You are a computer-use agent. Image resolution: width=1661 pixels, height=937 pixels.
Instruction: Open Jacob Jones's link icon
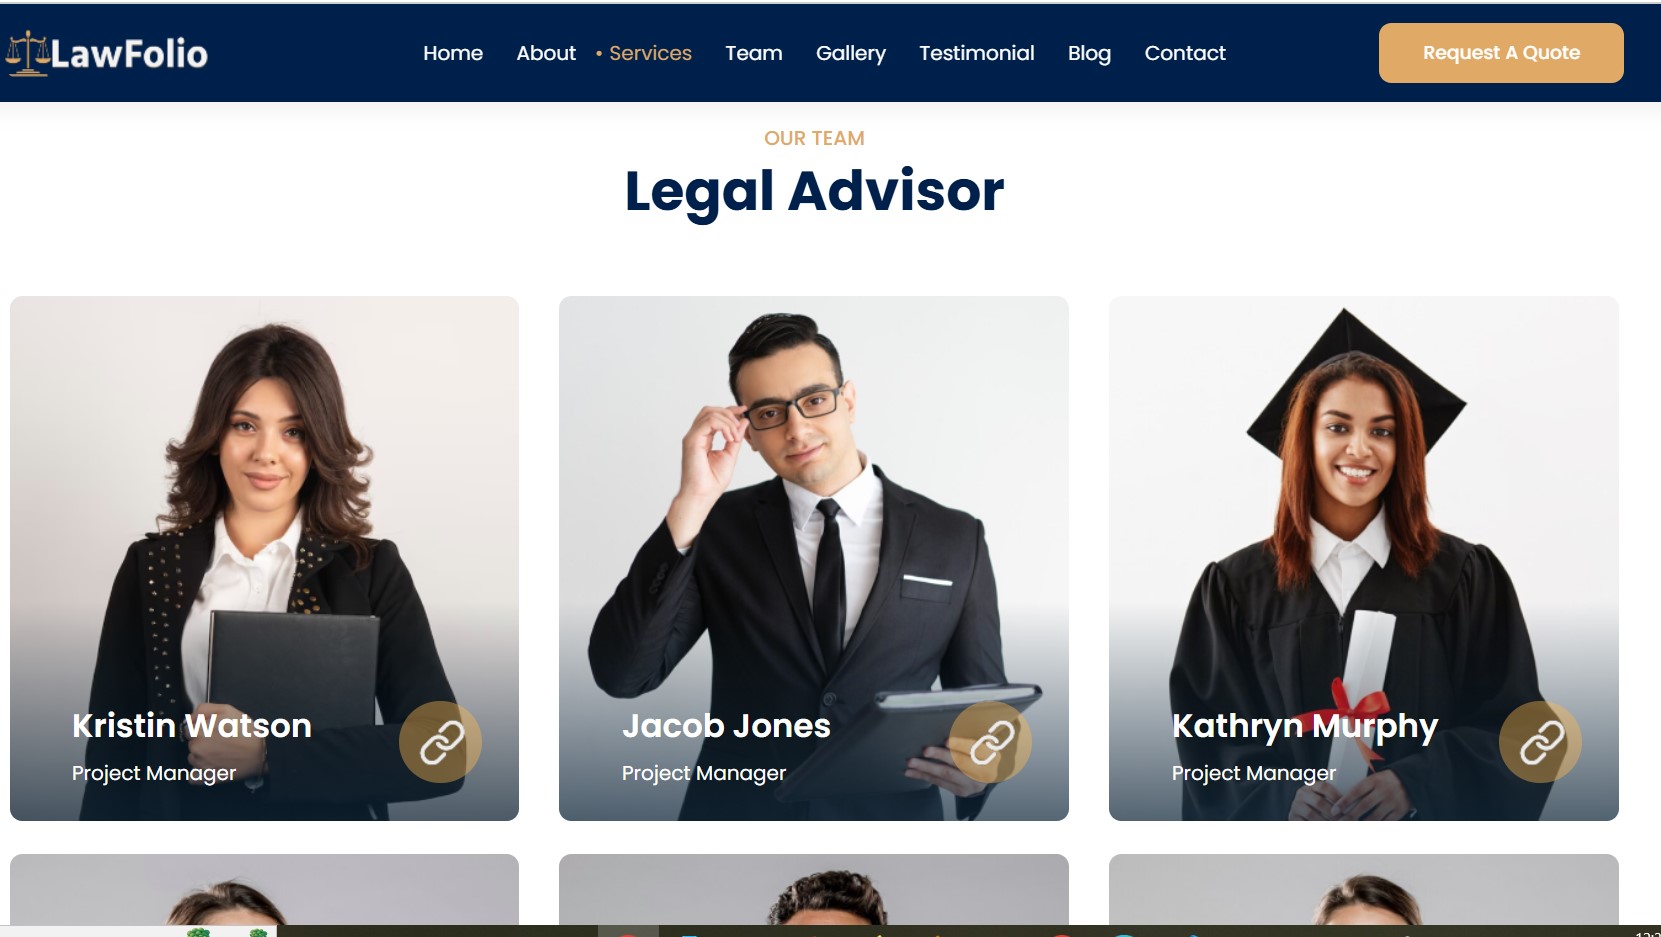tap(990, 742)
